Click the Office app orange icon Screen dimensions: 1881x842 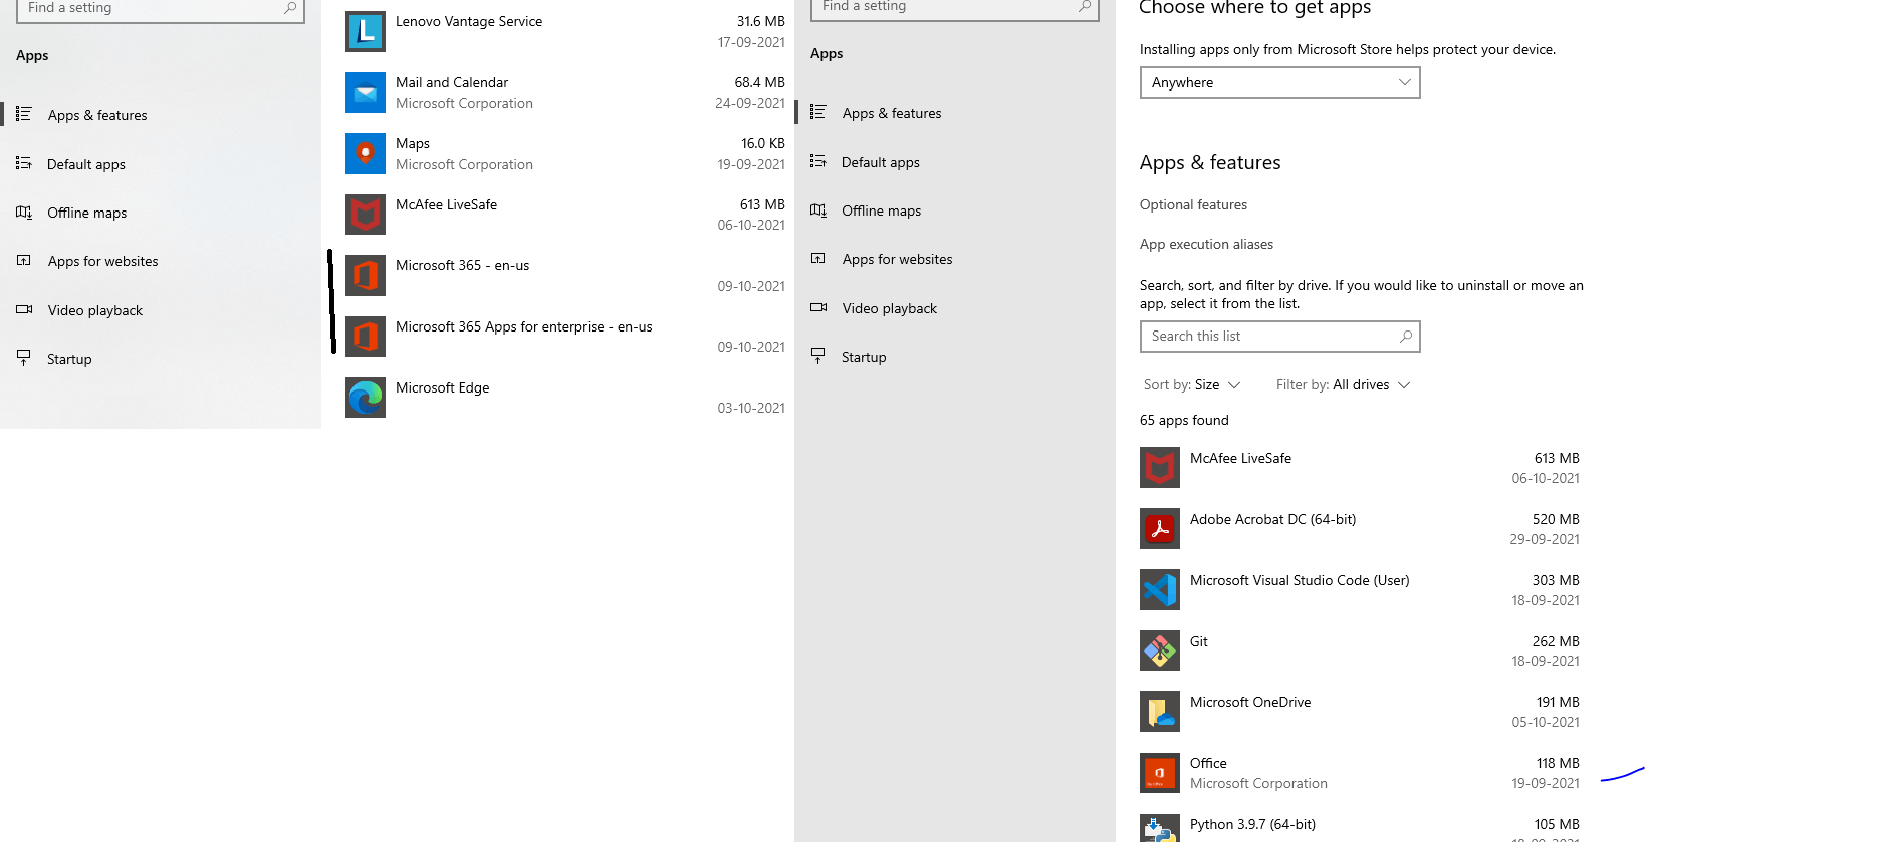tap(1160, 772)
